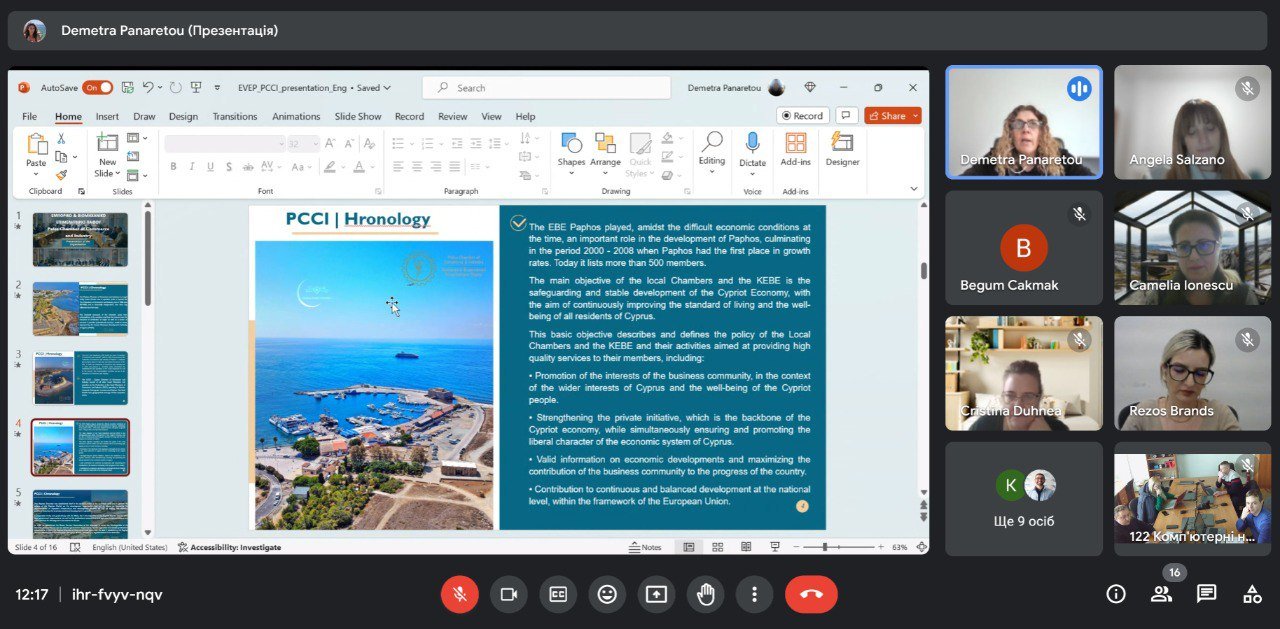Open the Review tab
Image resolution: width=1280 pixels, height=629 pixels.
(453, 116)
